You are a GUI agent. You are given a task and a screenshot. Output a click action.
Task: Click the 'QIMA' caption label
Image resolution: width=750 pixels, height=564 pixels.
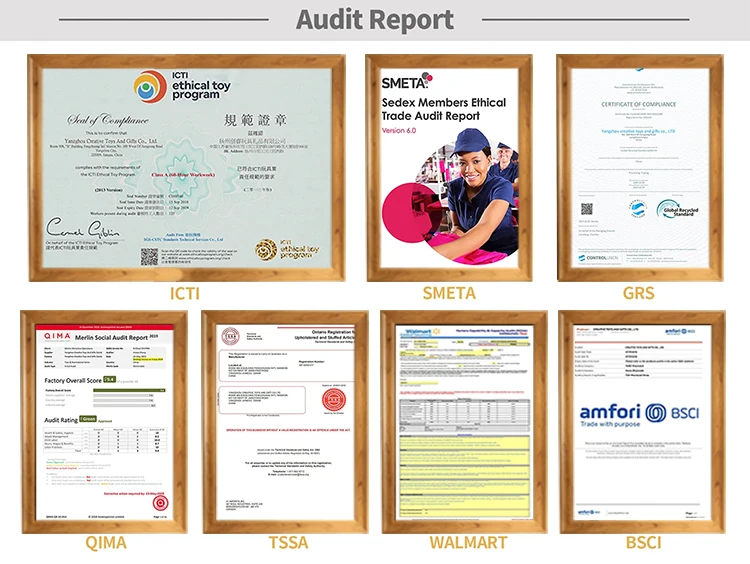[x=106, y=543]
